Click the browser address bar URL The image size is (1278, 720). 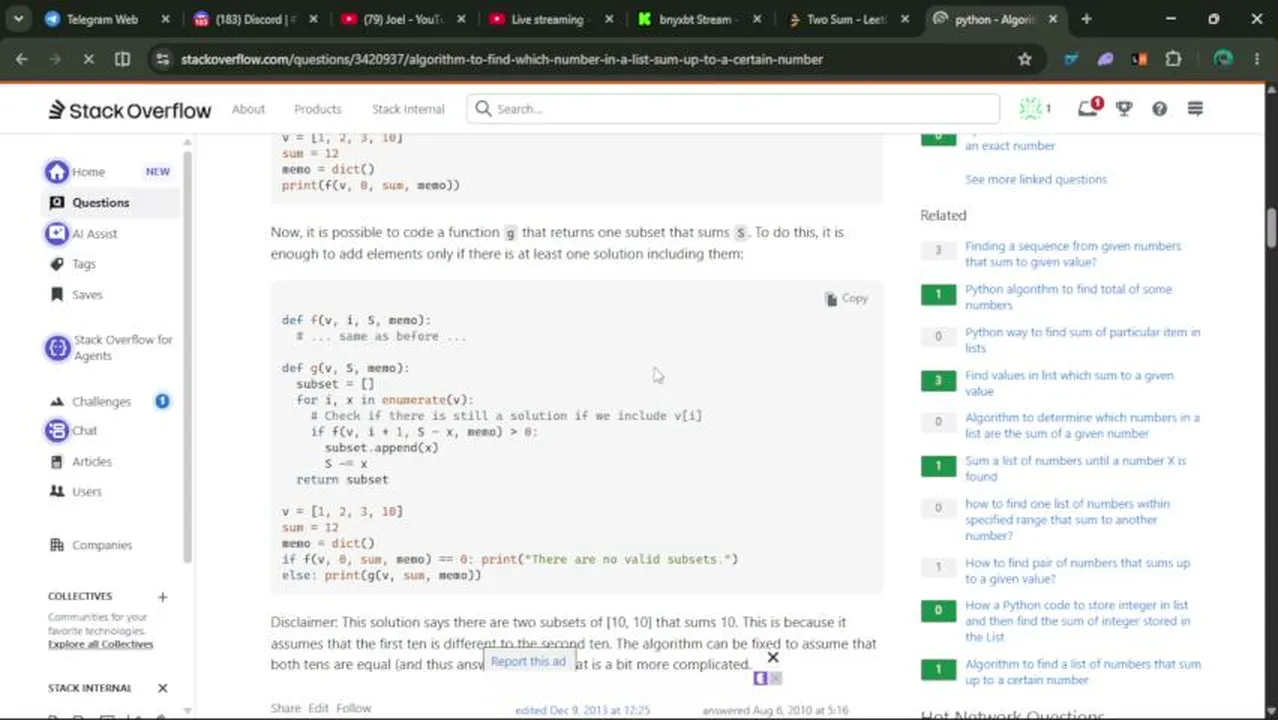coord(502,60)
